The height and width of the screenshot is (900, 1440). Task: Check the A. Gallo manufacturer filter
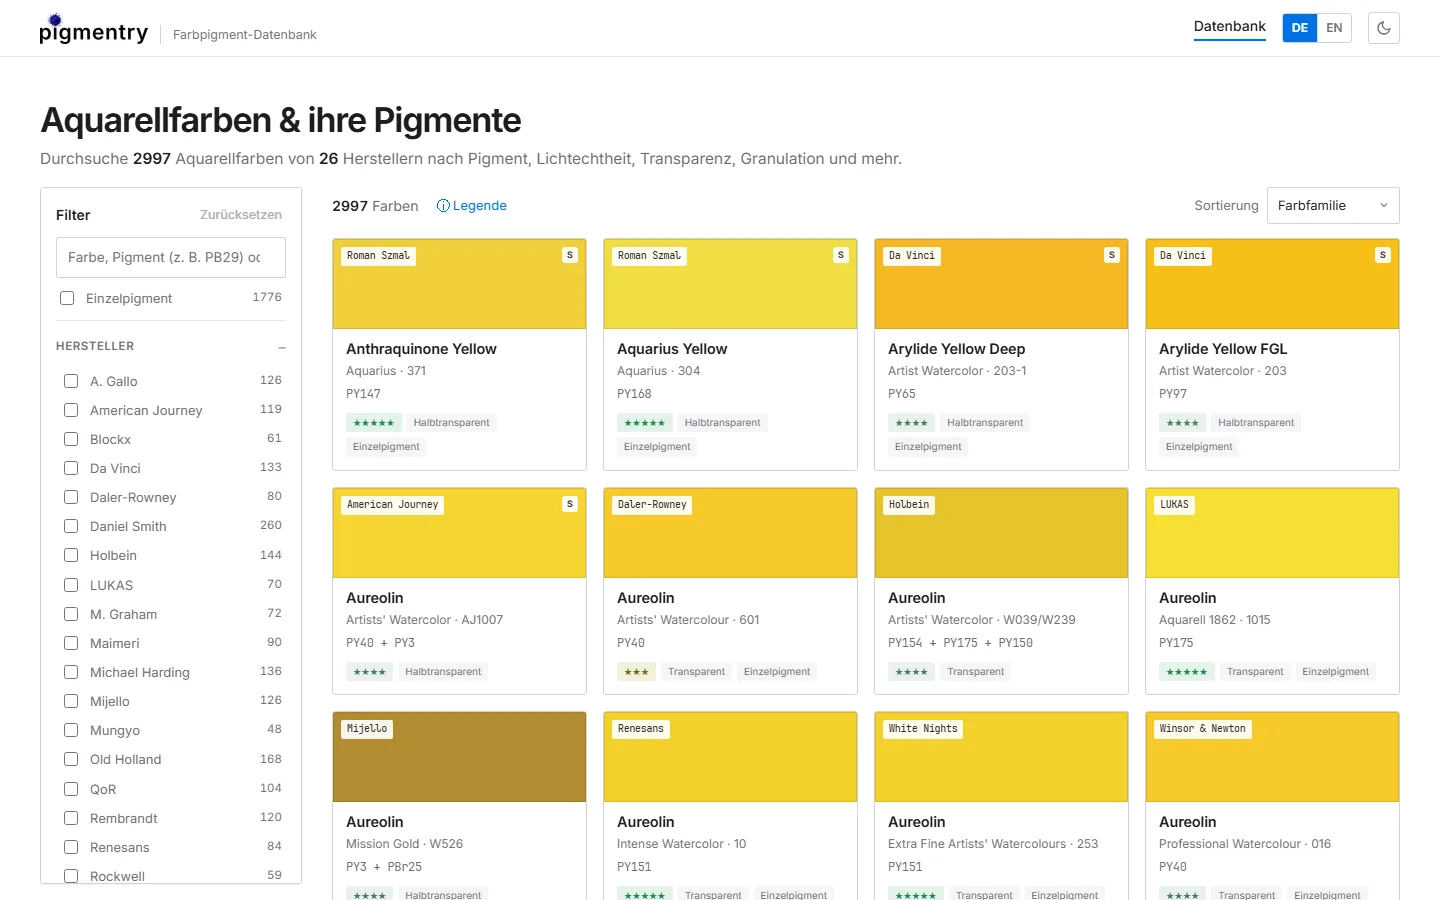click(x=71, y=381)
